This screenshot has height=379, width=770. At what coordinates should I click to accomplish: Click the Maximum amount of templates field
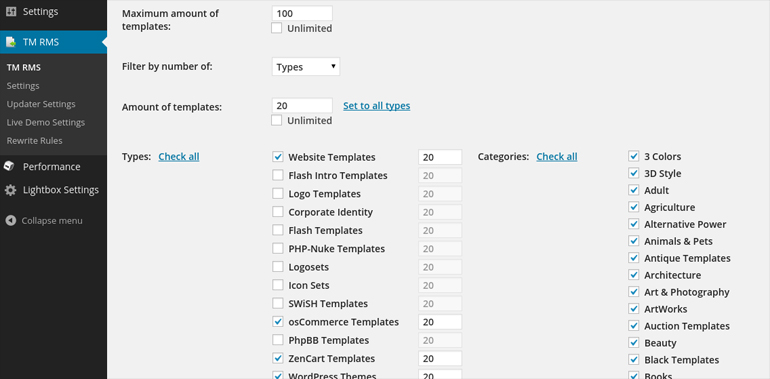[x=302, y=13]
